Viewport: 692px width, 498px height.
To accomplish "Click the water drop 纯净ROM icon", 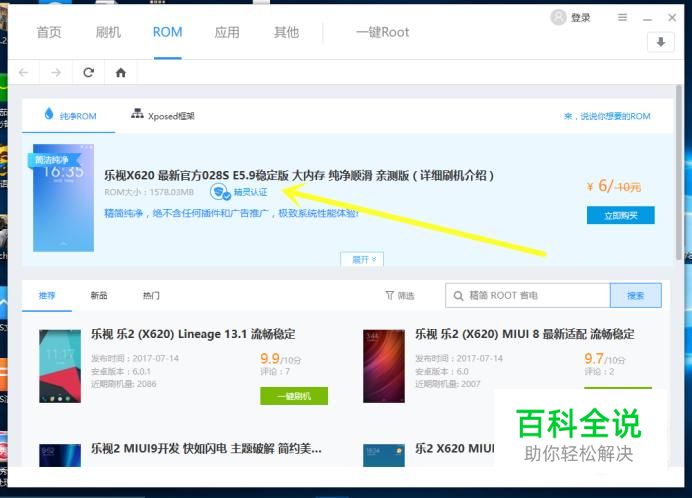I will coord(49,114).
